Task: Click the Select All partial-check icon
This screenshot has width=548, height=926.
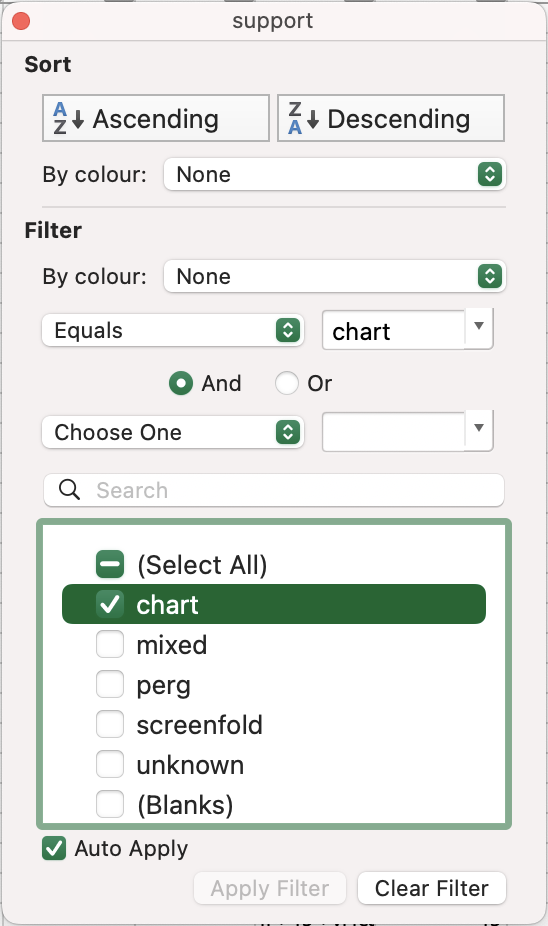Action: pyautogui.click(x=110, y=564)
